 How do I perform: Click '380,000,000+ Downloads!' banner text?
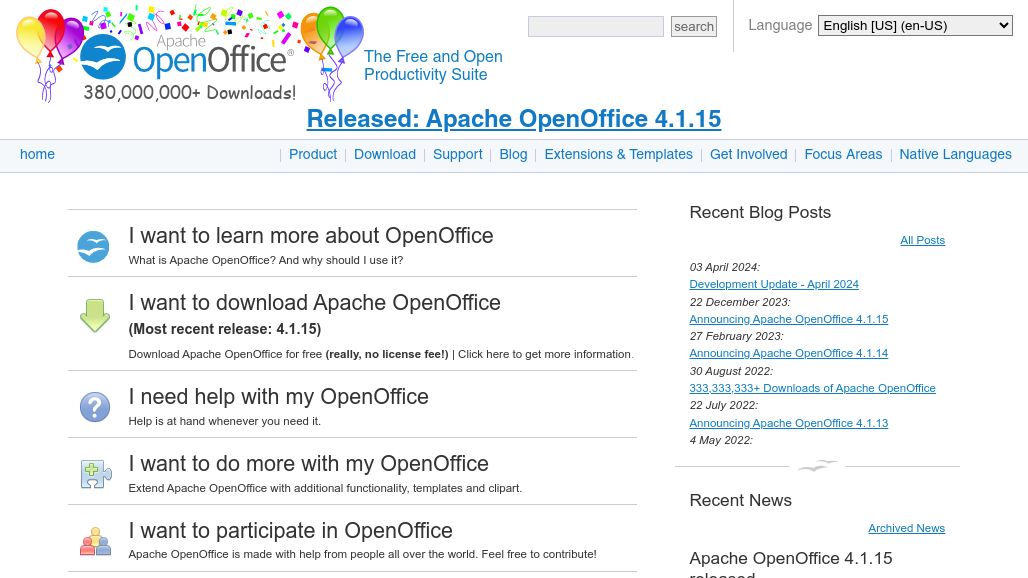[x=189, y=92]
